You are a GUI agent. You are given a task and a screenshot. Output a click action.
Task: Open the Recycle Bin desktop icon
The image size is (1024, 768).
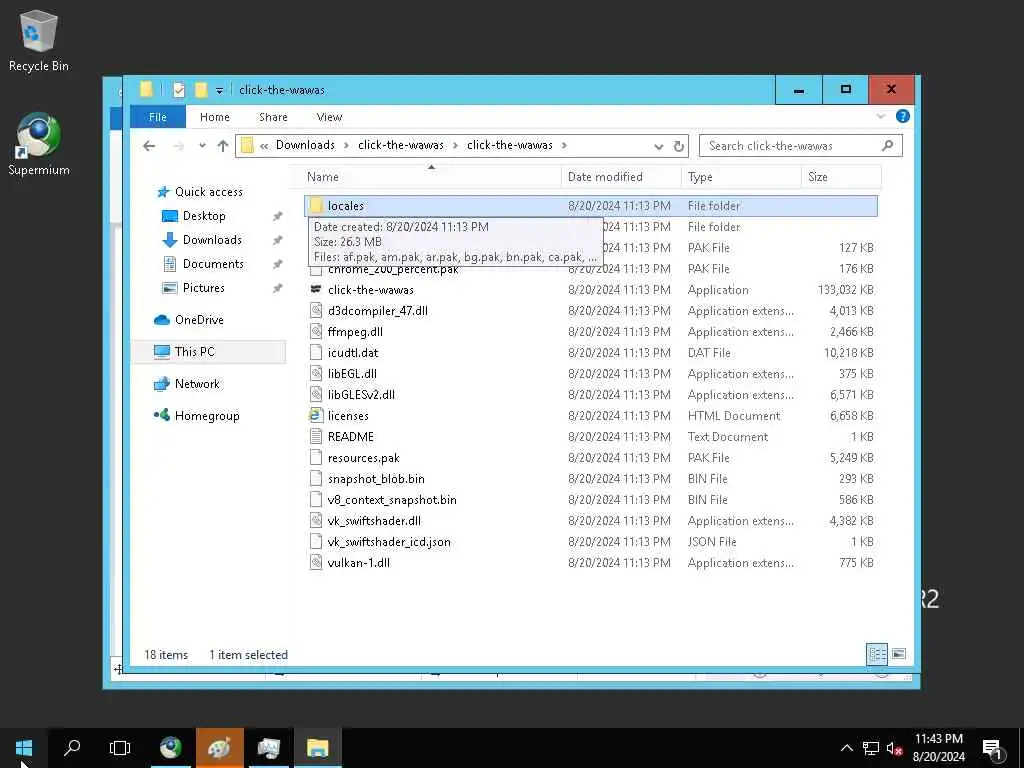[x=39, y=40]
